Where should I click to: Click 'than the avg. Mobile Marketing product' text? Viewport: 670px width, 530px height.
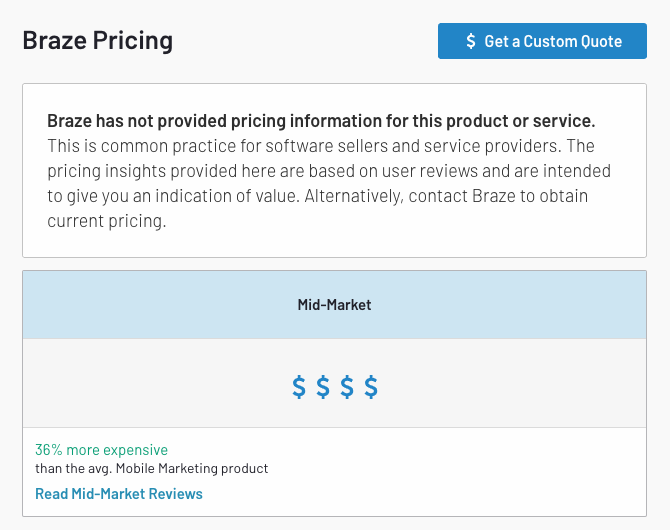(152, 468)
